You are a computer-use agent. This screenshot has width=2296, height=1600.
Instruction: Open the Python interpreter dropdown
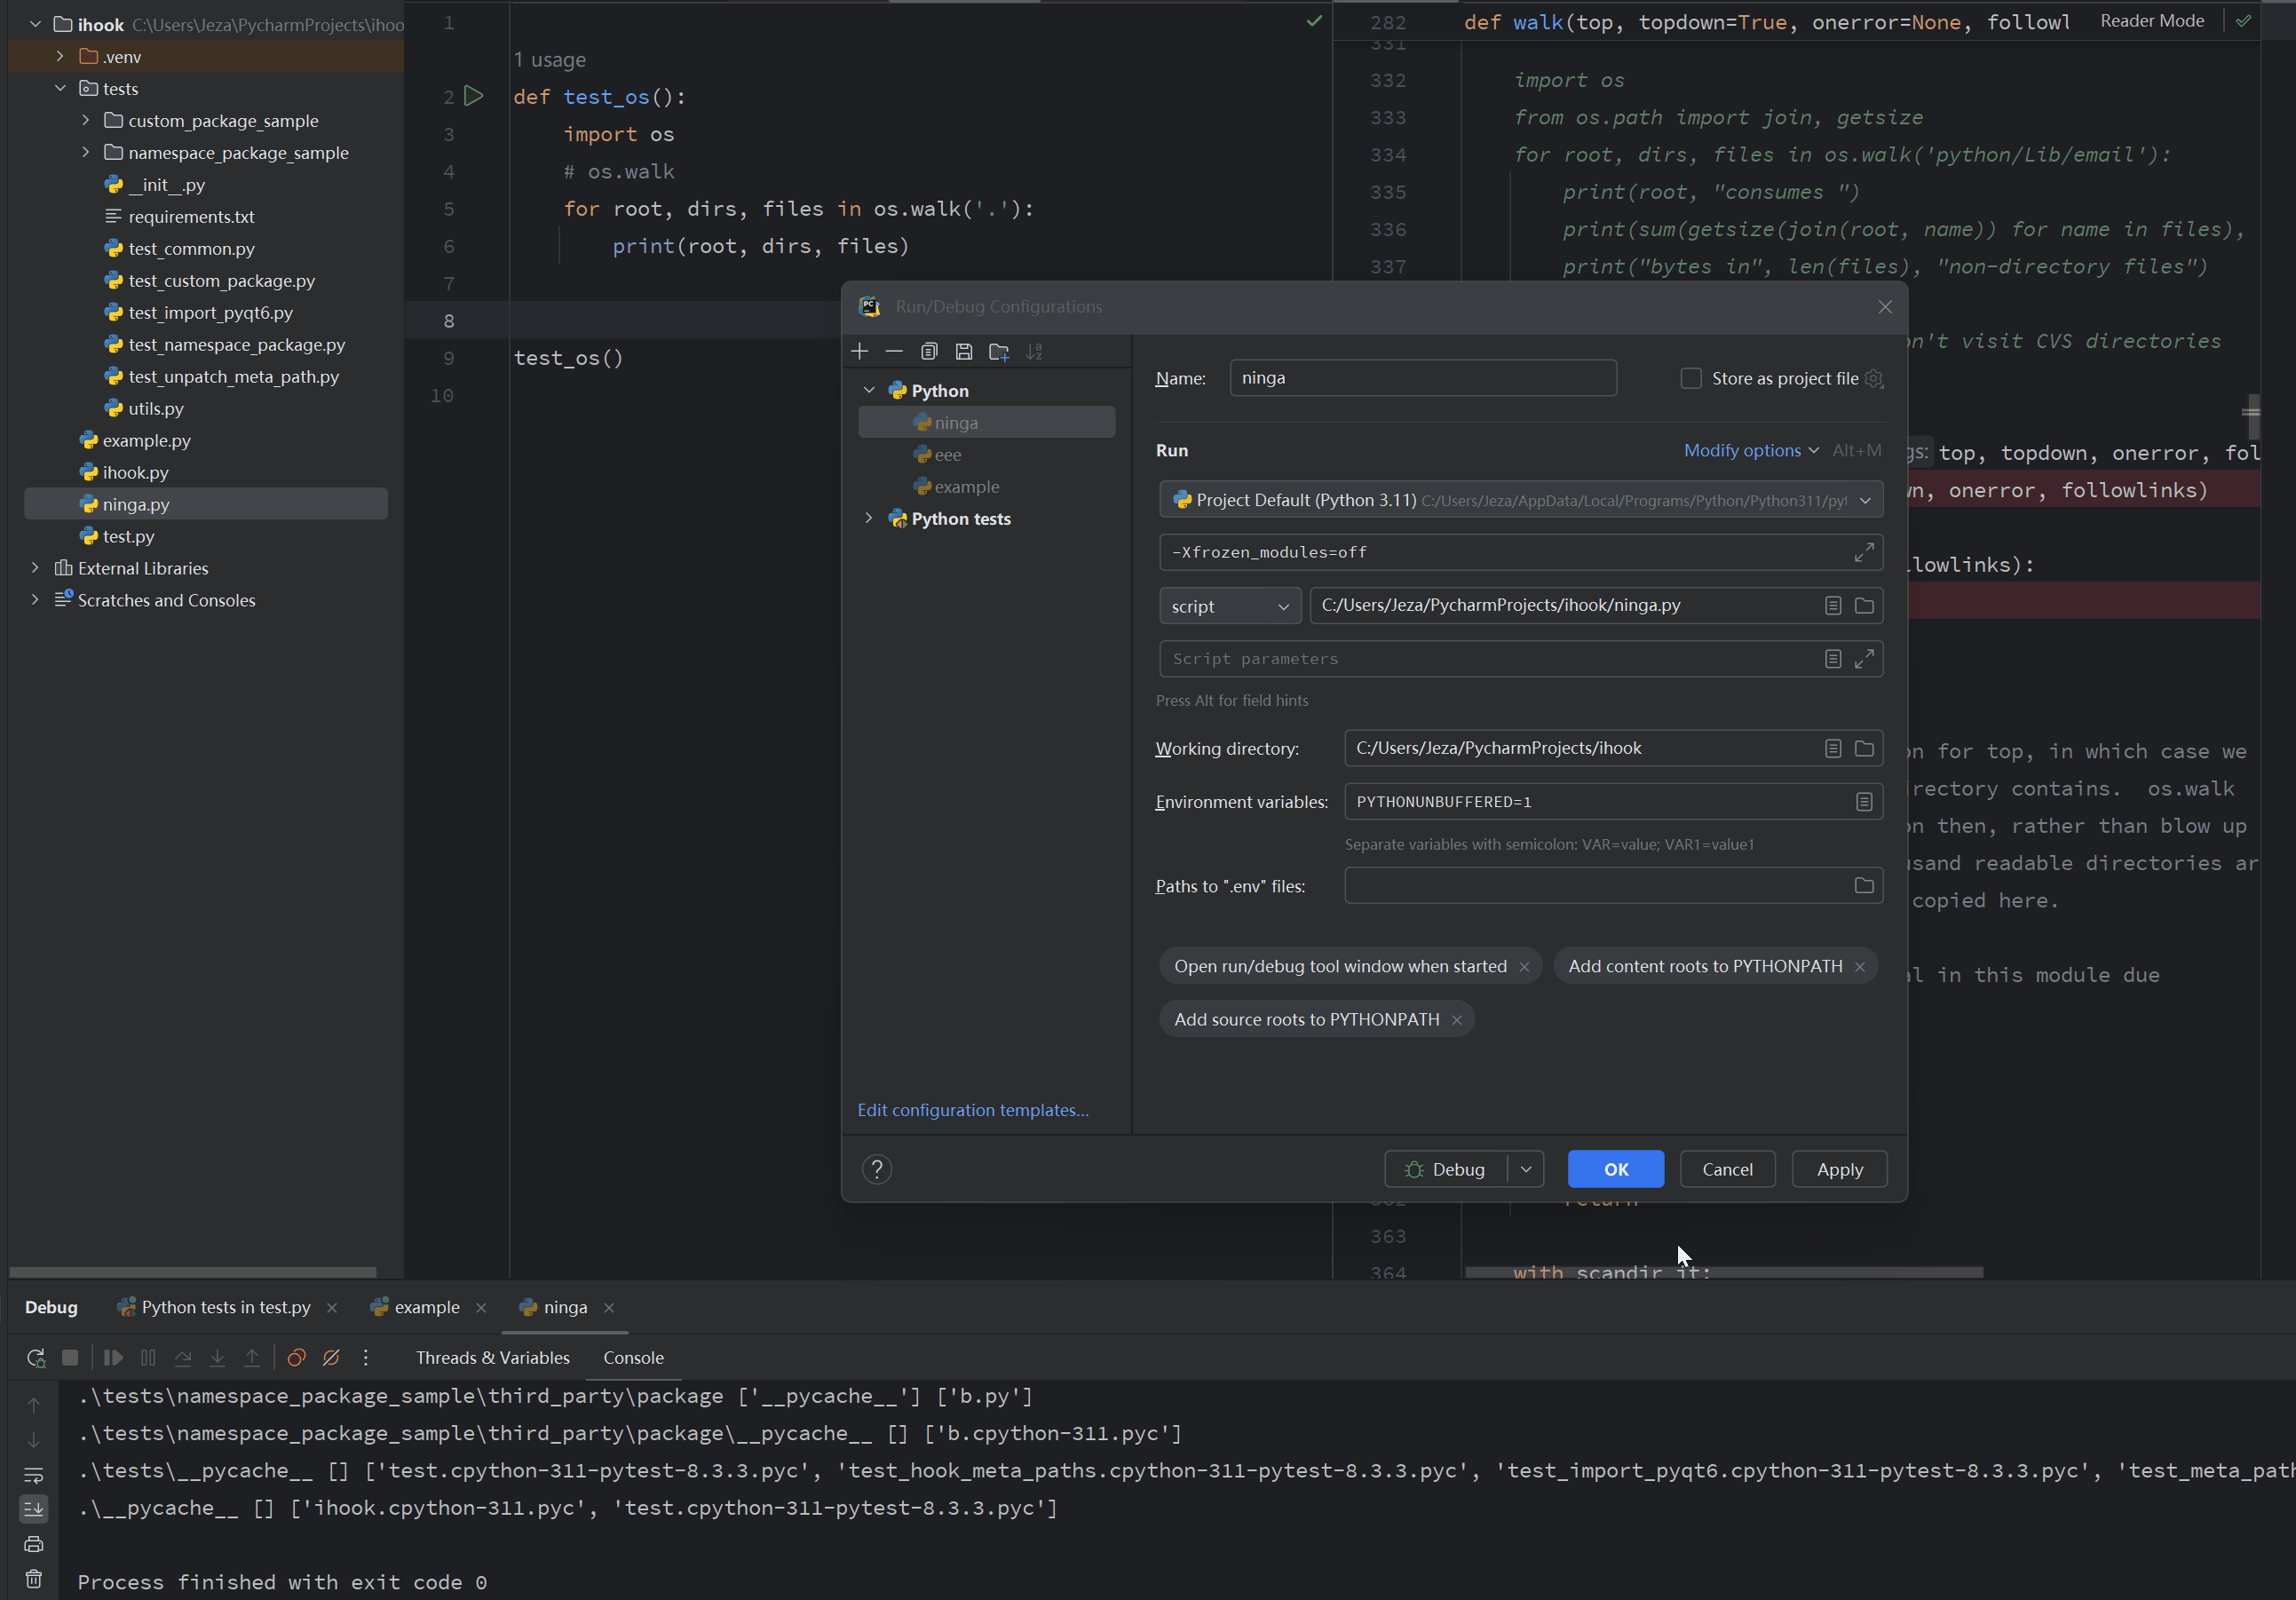[x=1865, y=500]
